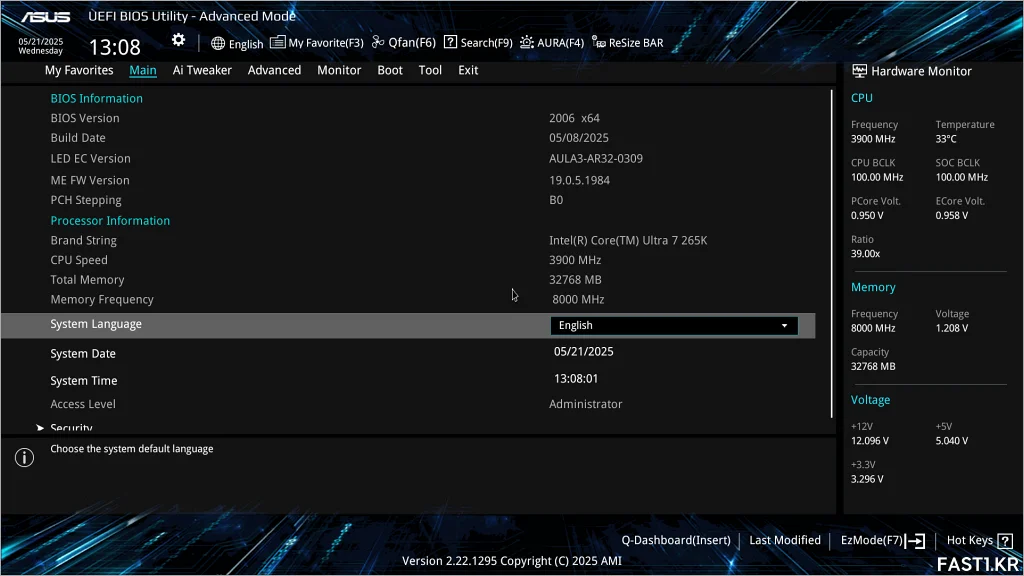Click the BIOS Information heading
The width and height of the screenshot is (1024, 576).
(x=97, y=98)
